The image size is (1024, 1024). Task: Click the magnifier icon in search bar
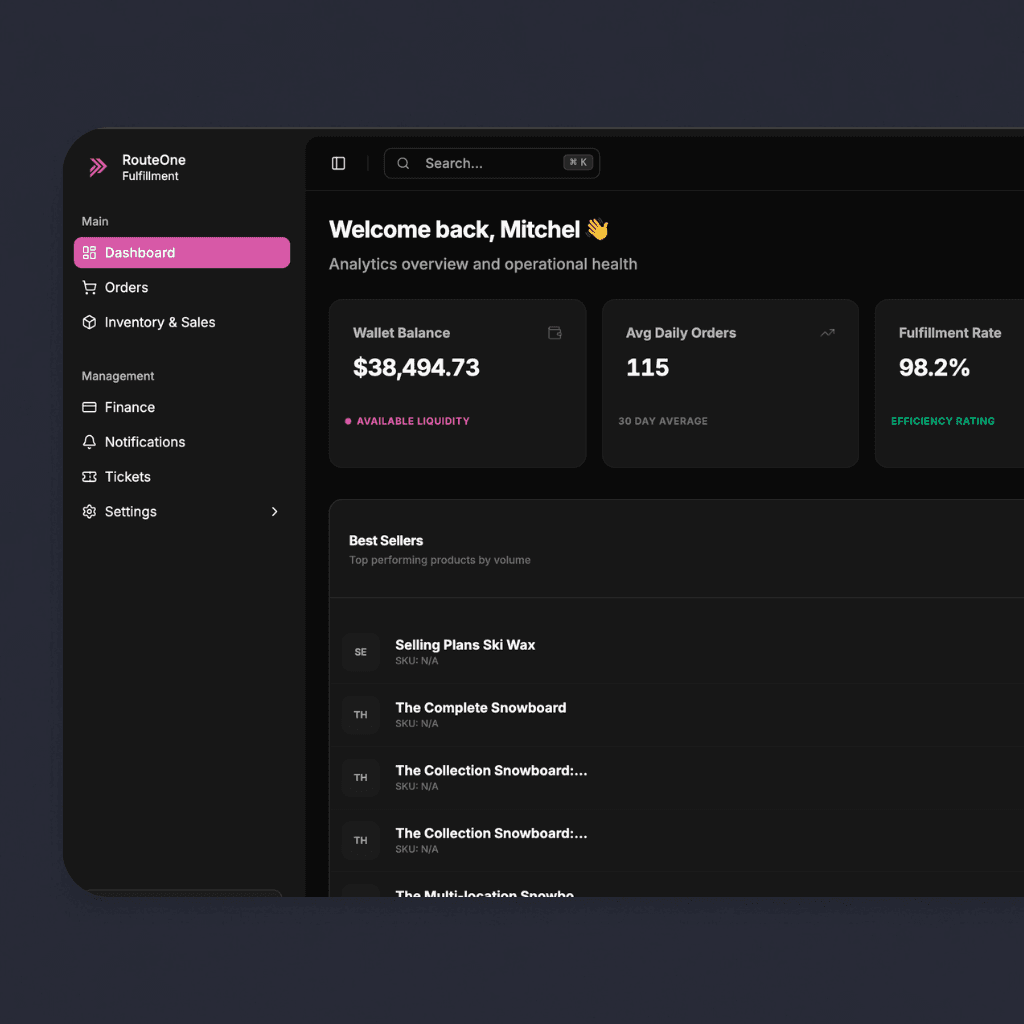(403, 164)
